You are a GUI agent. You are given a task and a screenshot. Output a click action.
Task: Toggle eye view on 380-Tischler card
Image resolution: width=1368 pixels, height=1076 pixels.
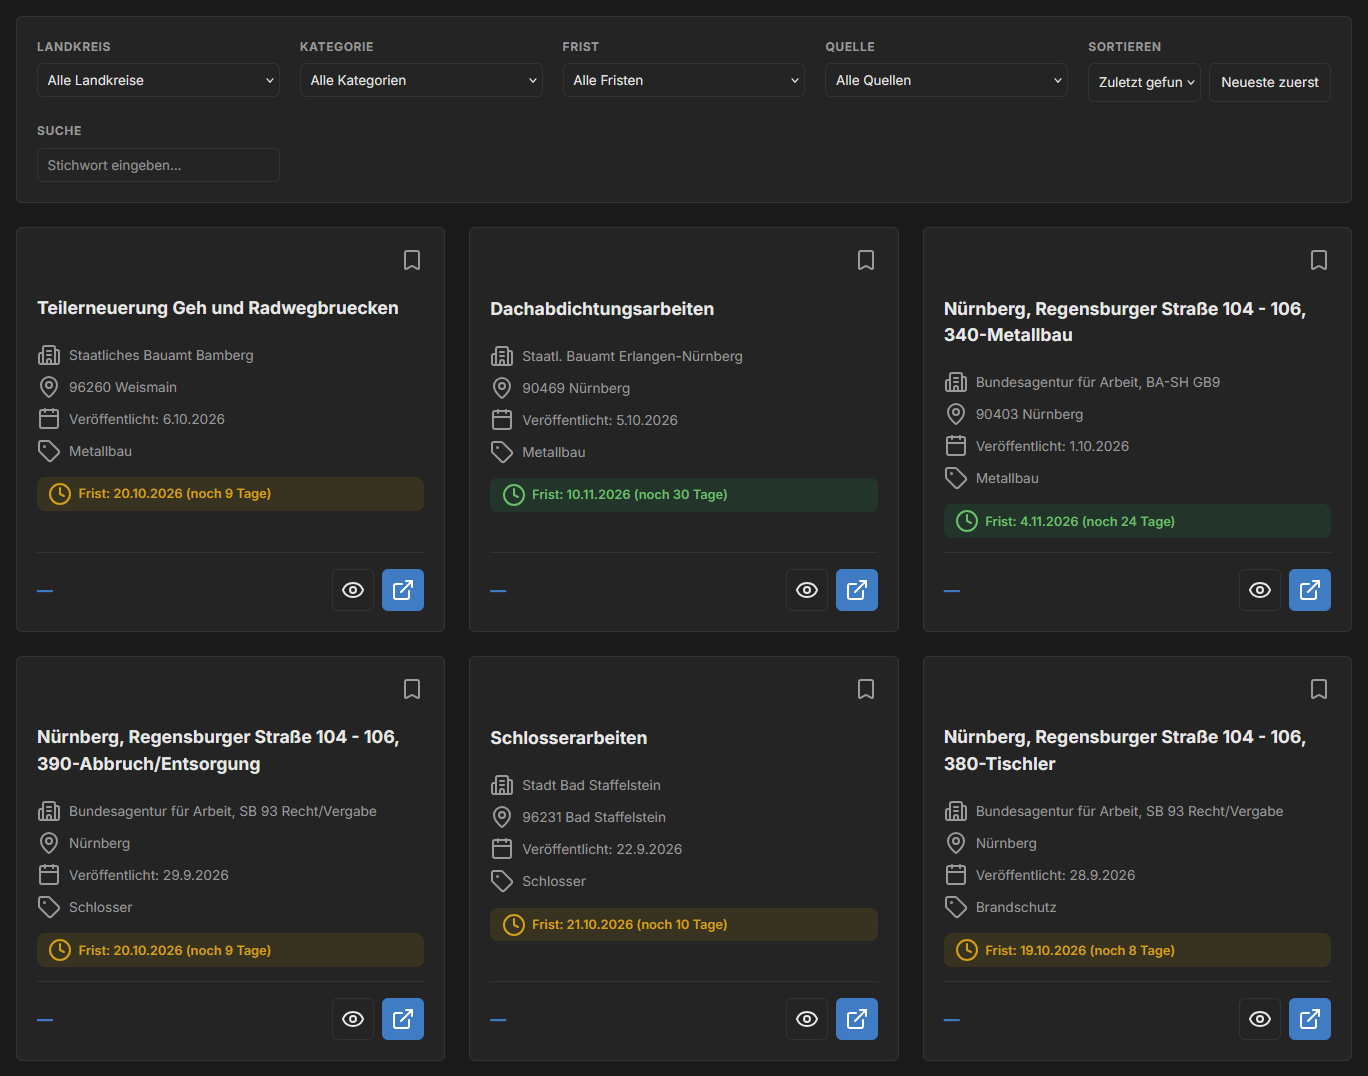[1260, 1019]
